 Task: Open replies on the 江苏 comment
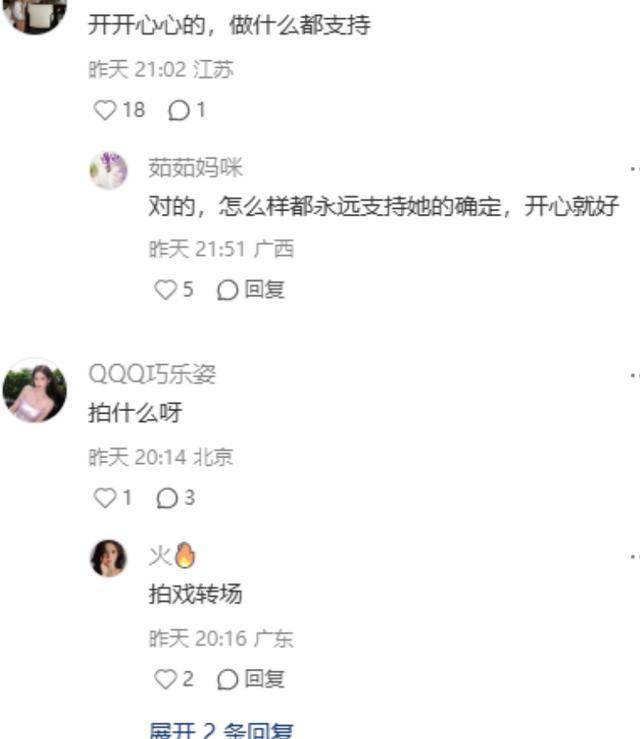pyautogui.click(x=187, y=110)
